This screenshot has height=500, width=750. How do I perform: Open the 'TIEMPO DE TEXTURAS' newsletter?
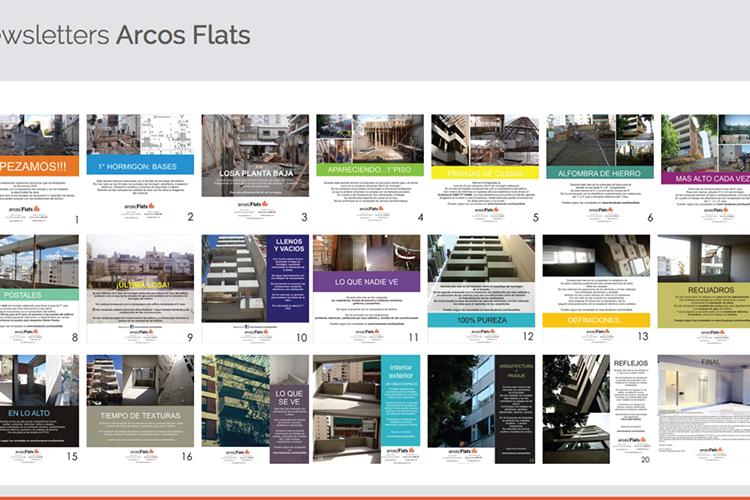[x=140, y=409]
